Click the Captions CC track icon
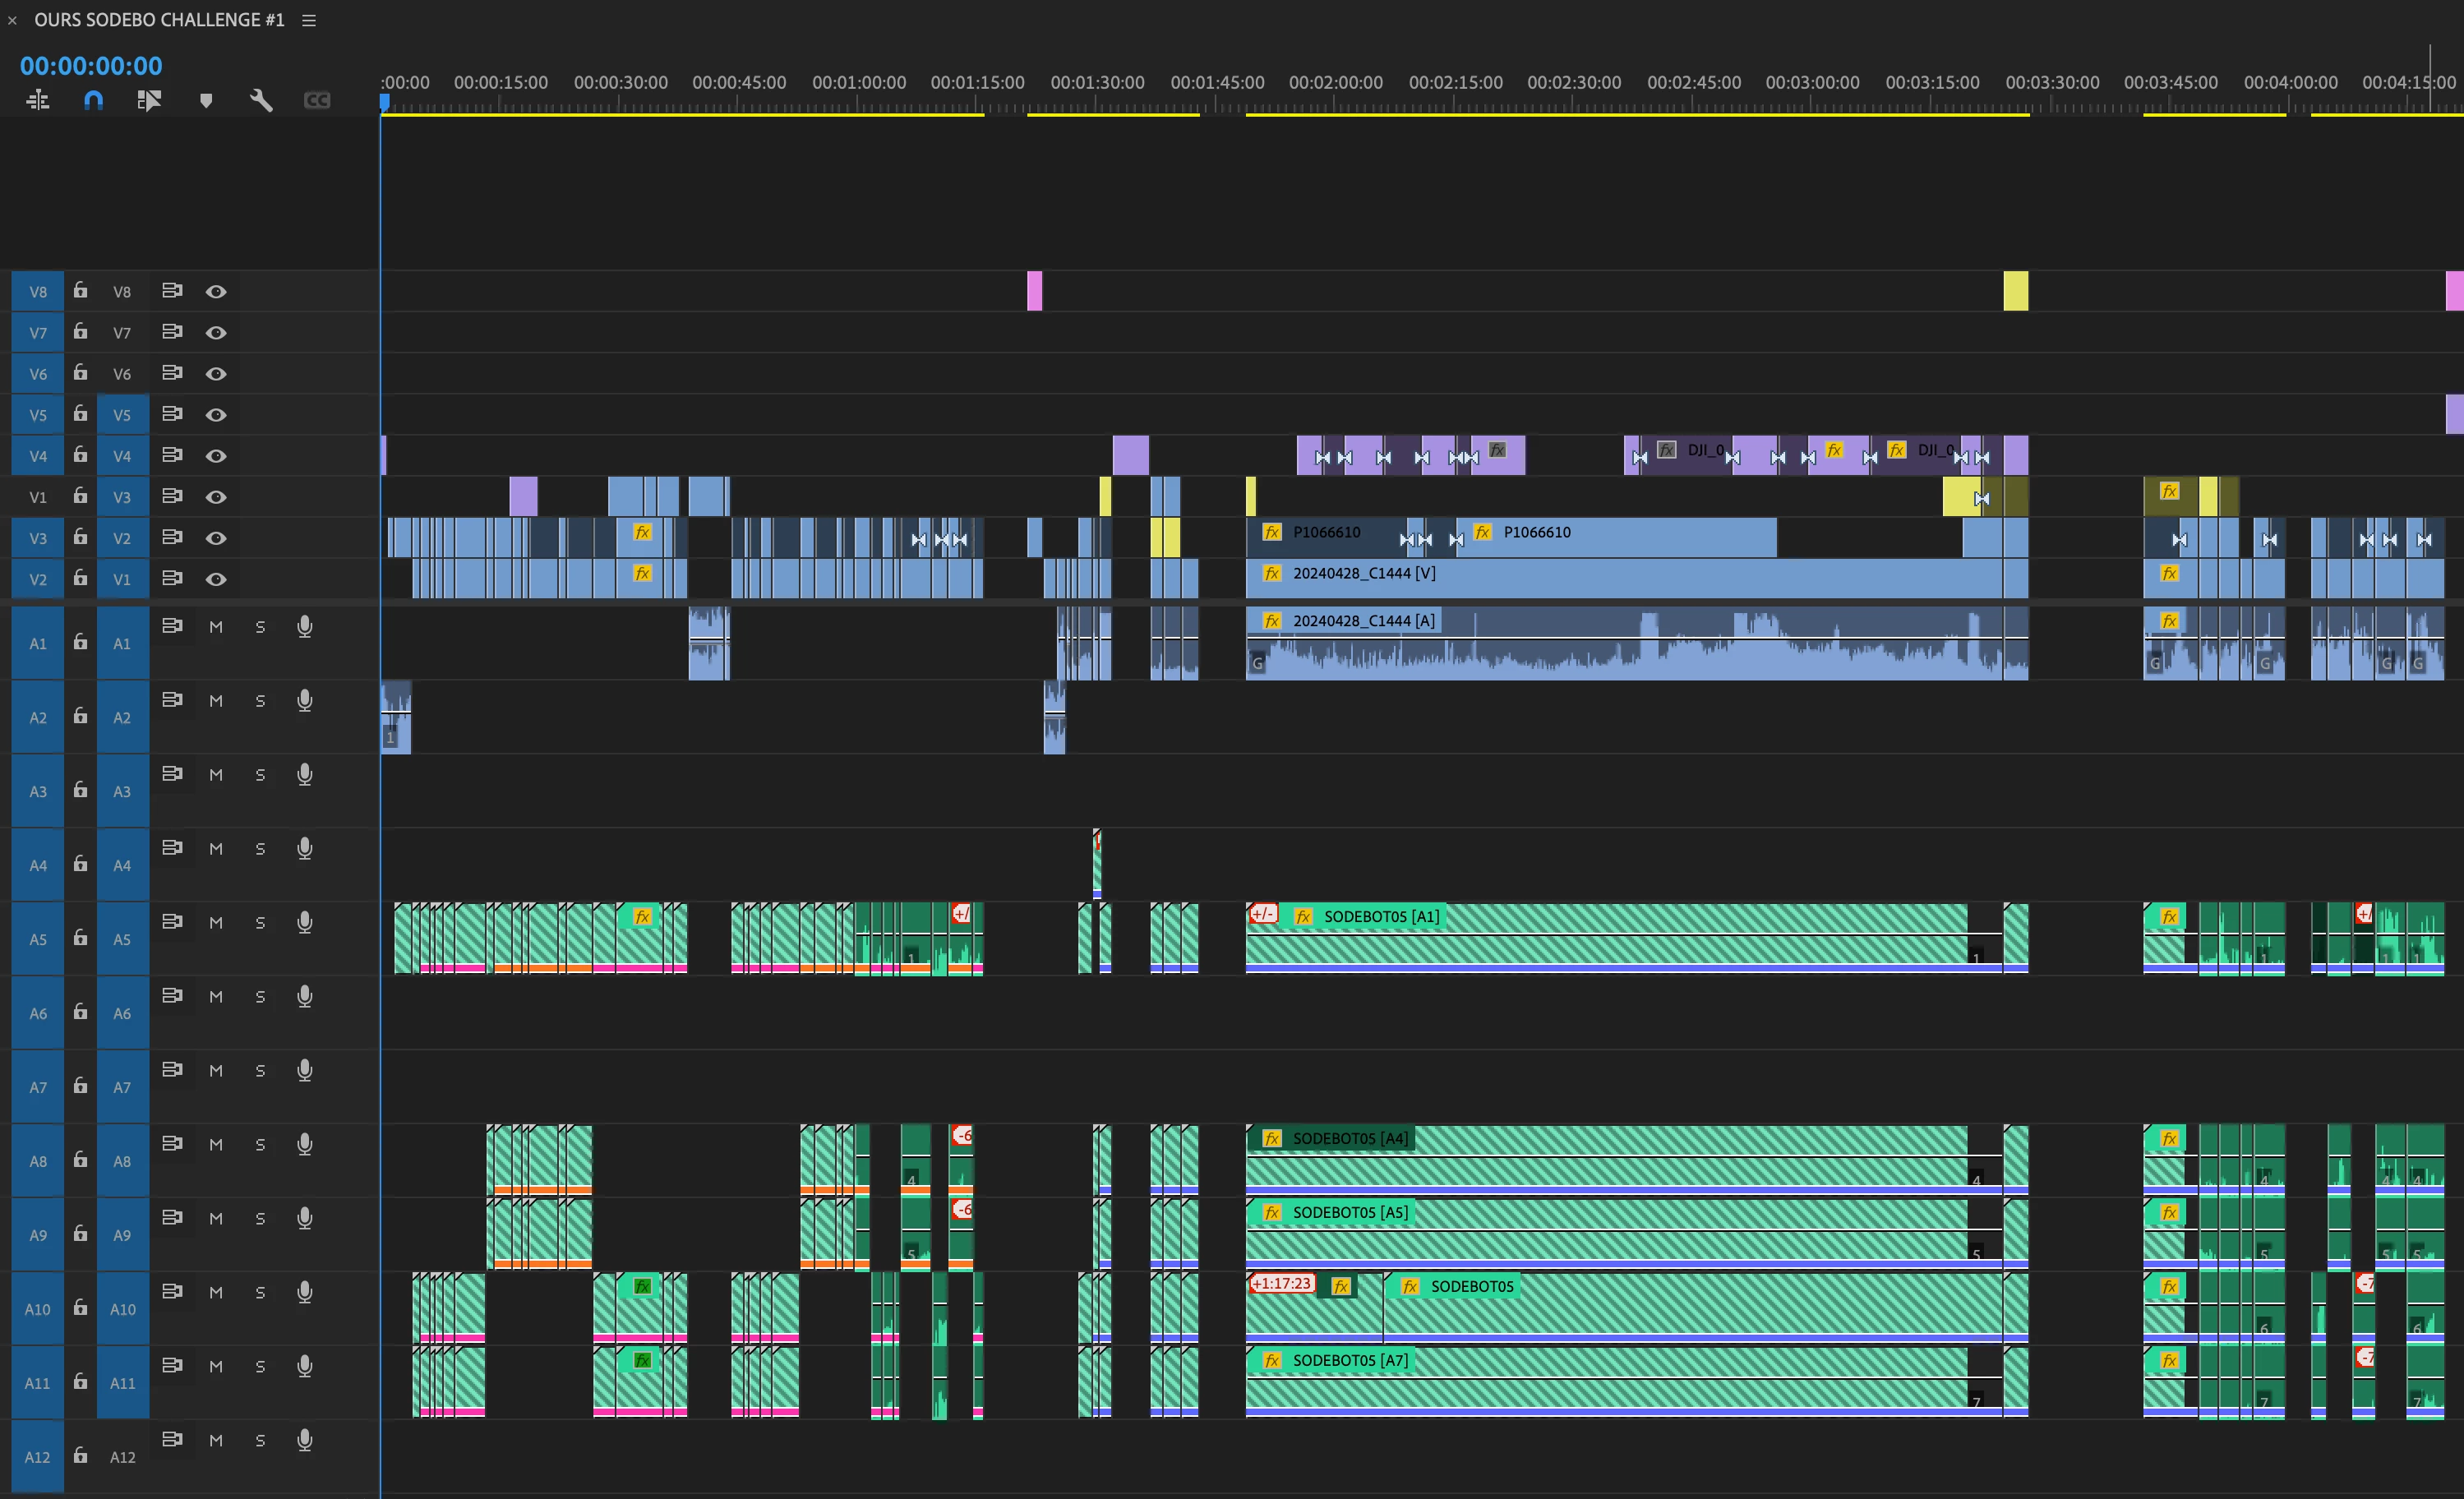The height and width of the screenshot is (1499, 2464). (x=317, y=100)
